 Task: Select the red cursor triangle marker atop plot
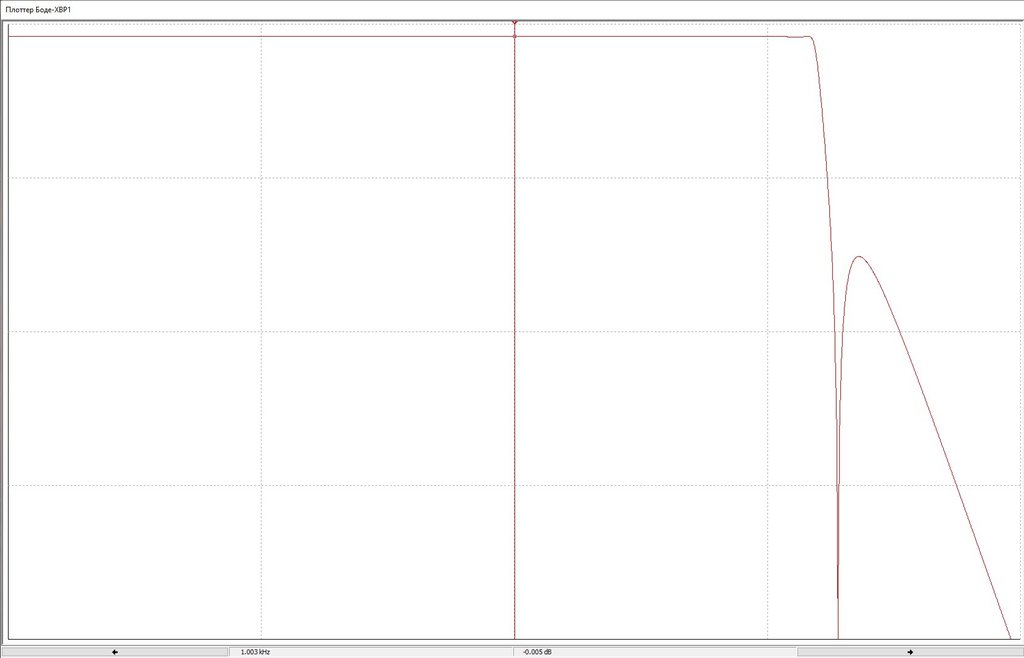pyautogui.click(x=515, y=23)
